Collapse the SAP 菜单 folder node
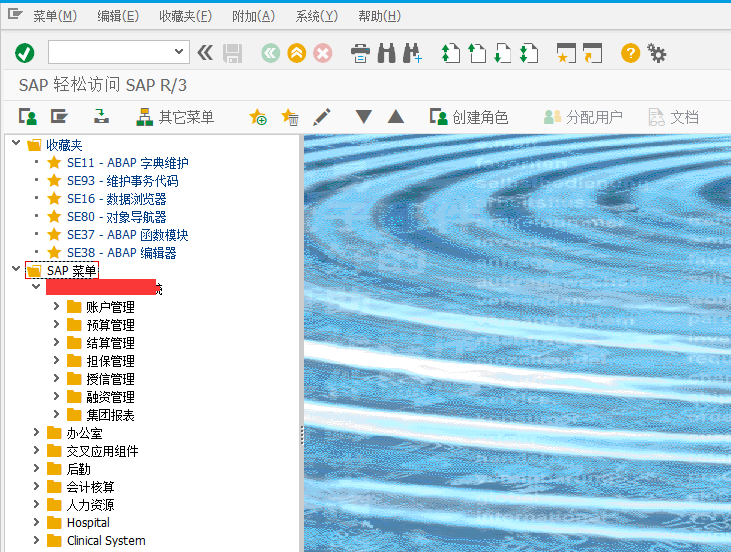Image resolution: width=731 pixels, height=552 pixels. point(16,269)
